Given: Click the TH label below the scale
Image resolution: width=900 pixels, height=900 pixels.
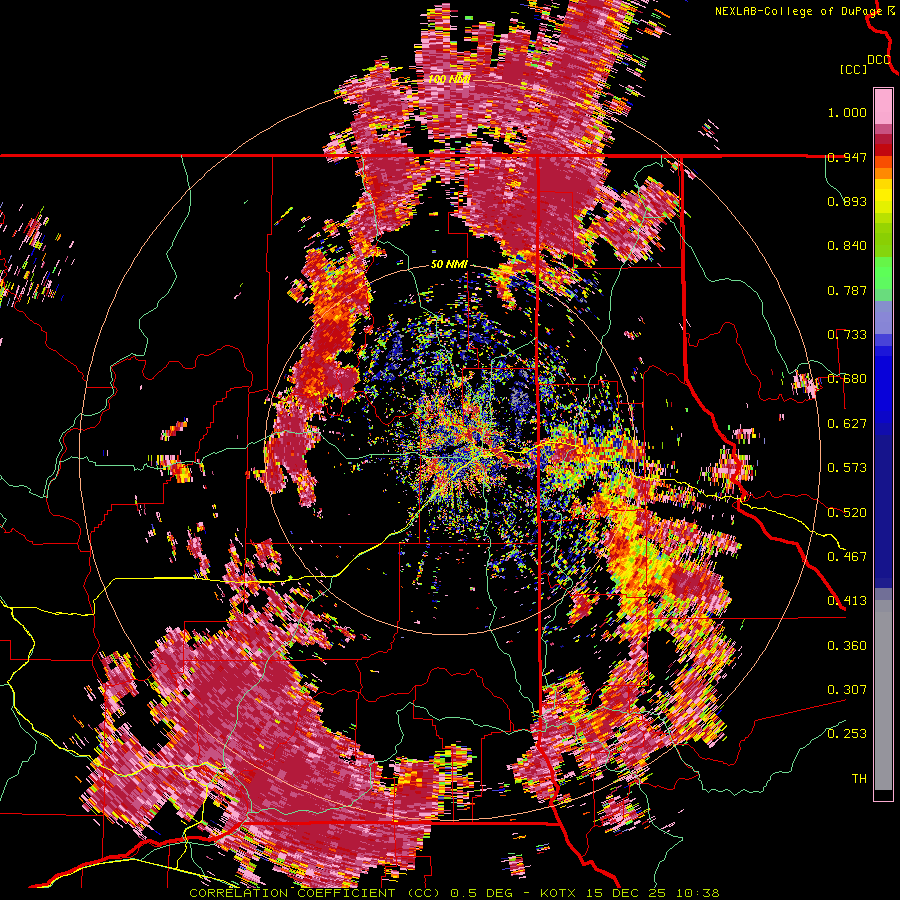Looking at the screenshot, I should coord(859,779).
